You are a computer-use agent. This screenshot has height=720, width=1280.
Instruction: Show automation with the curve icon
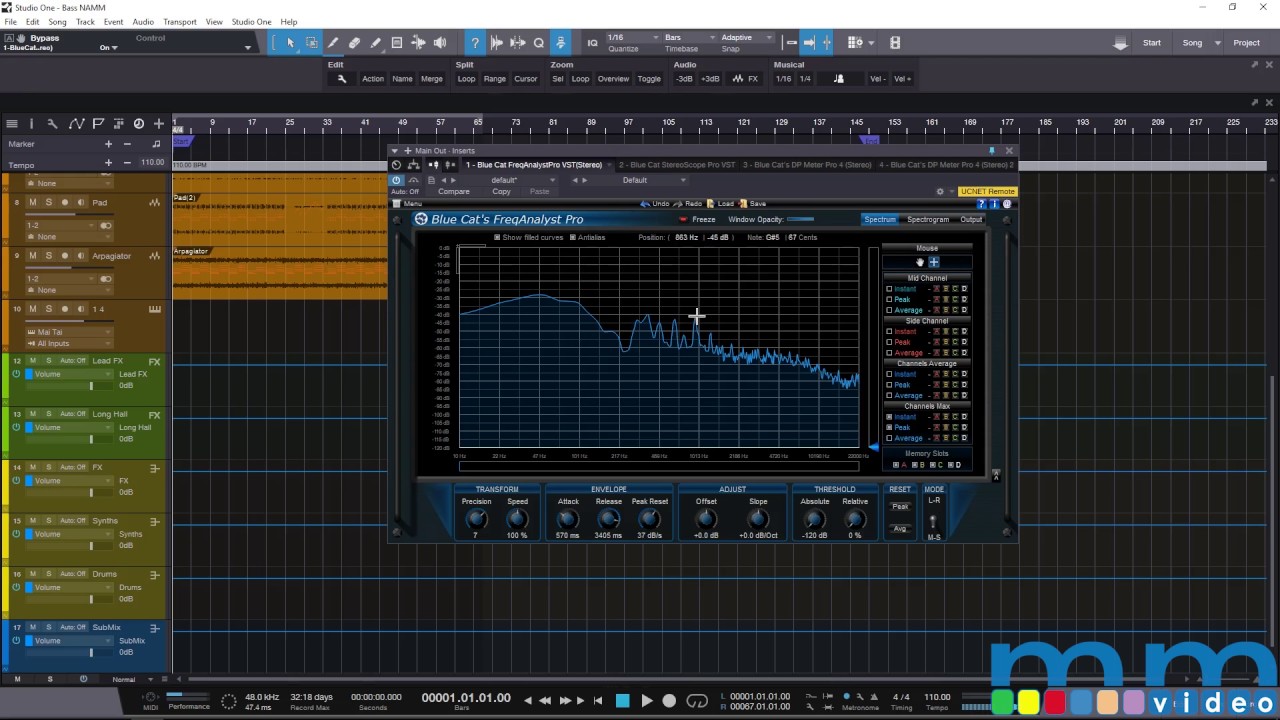coord(77,124)
